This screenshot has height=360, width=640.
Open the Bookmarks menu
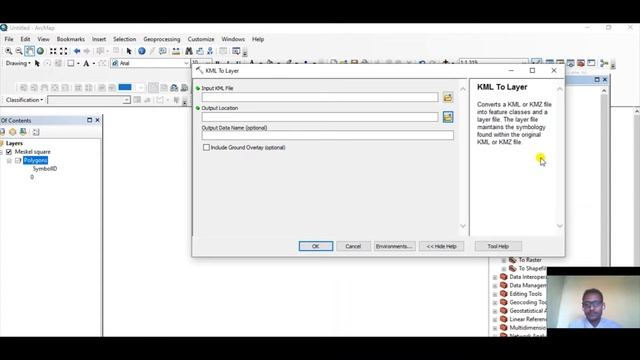[71, 39]
